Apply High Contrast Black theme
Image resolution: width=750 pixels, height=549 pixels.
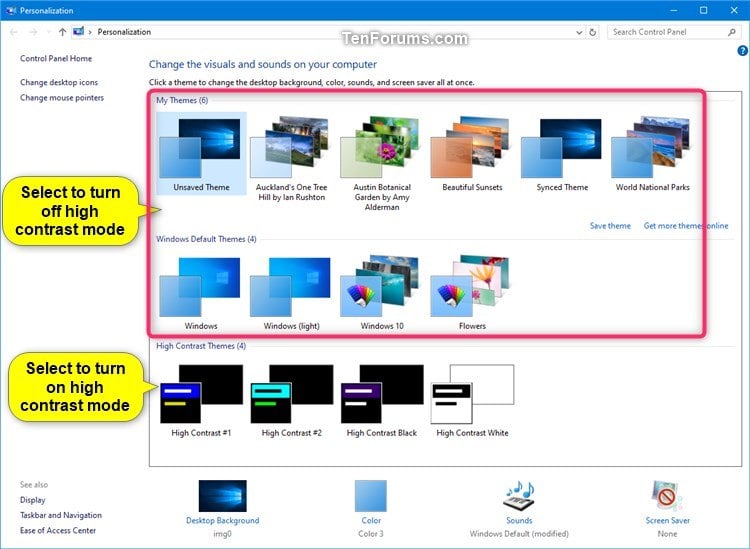point(382,401)
